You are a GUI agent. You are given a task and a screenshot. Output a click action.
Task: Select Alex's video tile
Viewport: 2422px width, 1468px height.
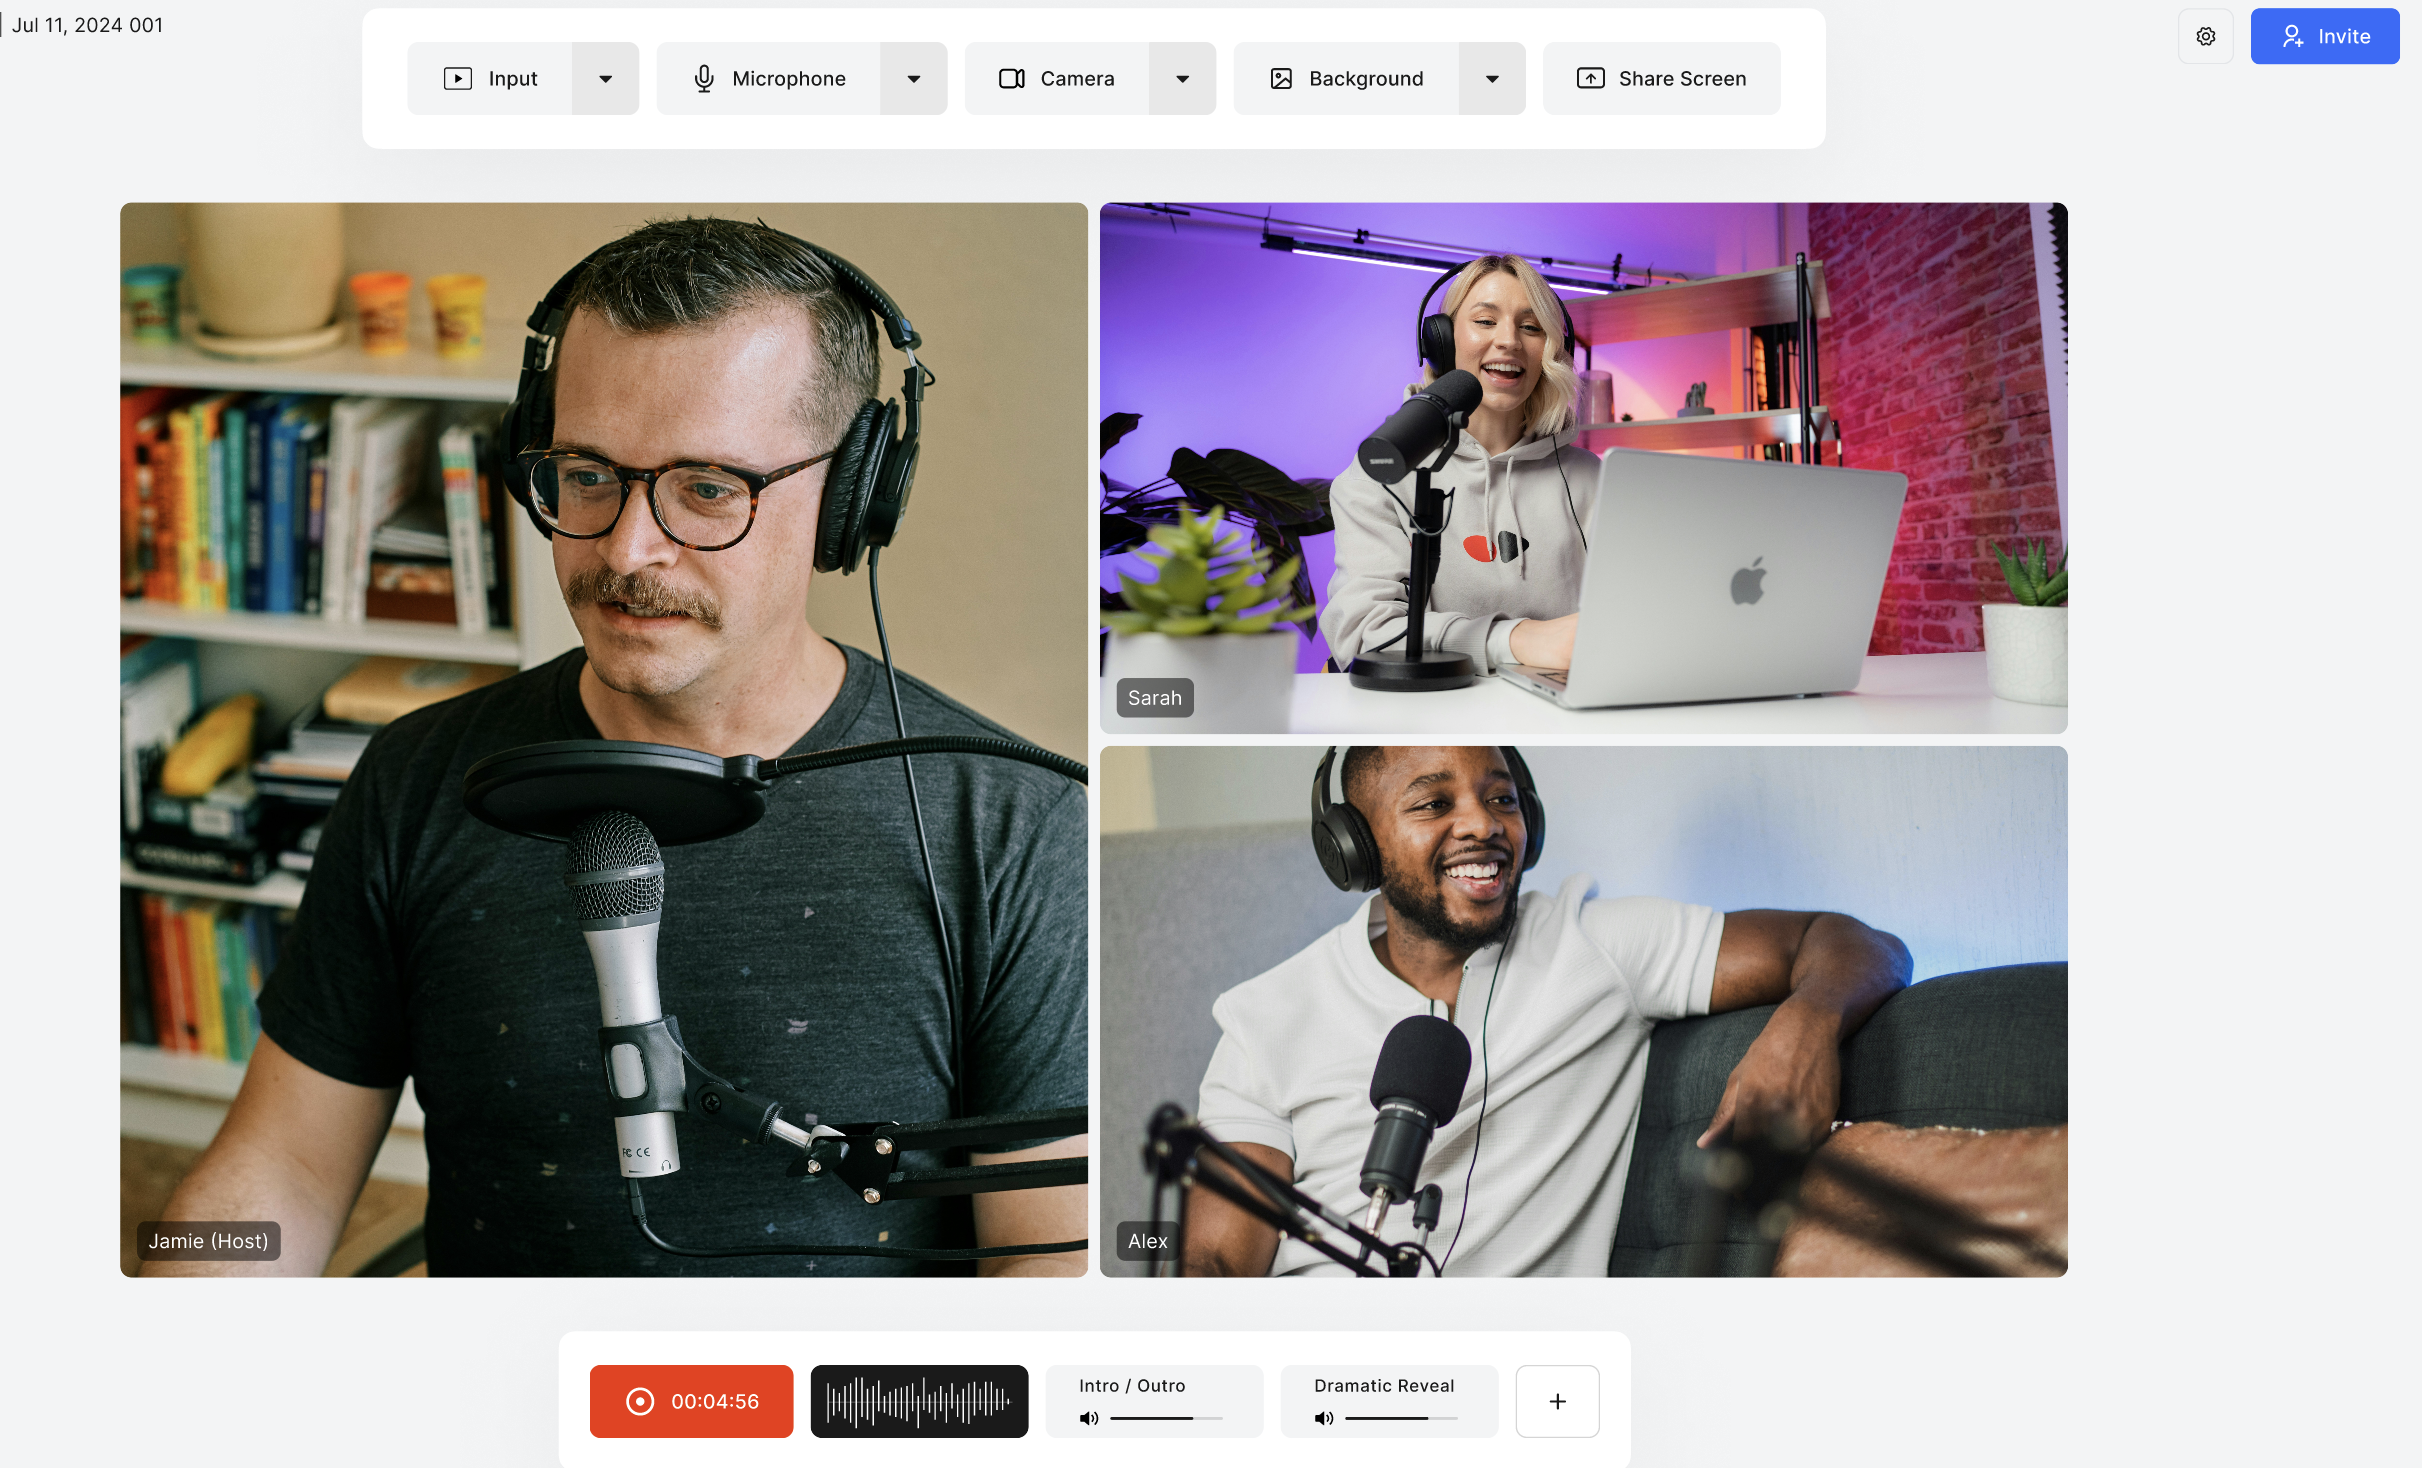click(1583, 1011)
